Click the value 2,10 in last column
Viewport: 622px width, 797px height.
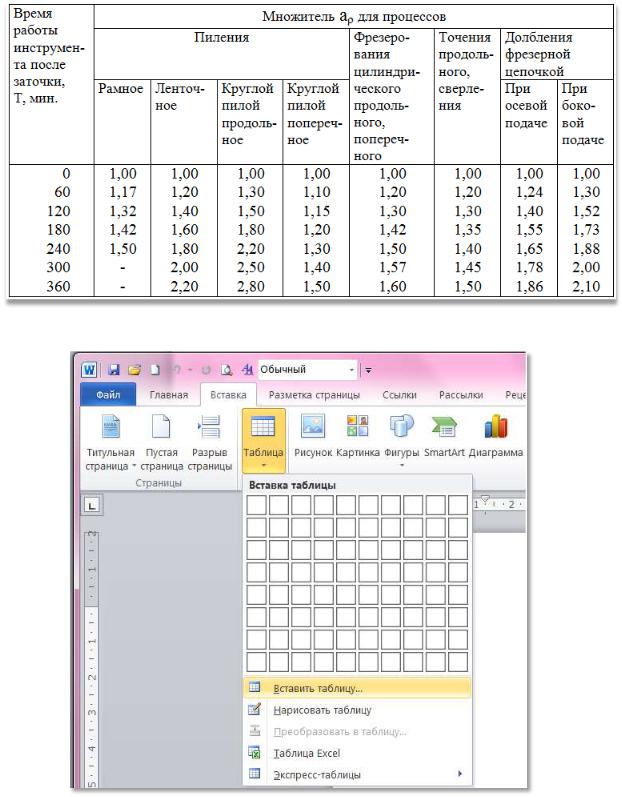[x=586, y=286]
